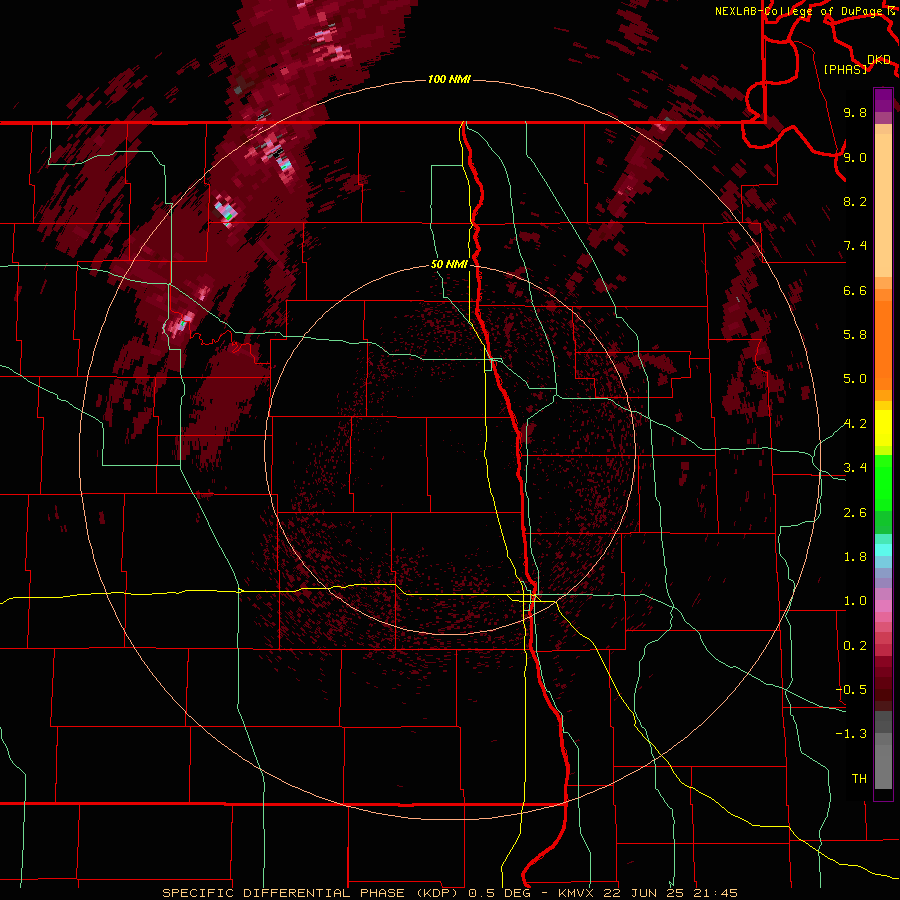This screenshot has width=900, height=900.
Task: Click the -0.5 color scale value
Action: pos(851,690)
